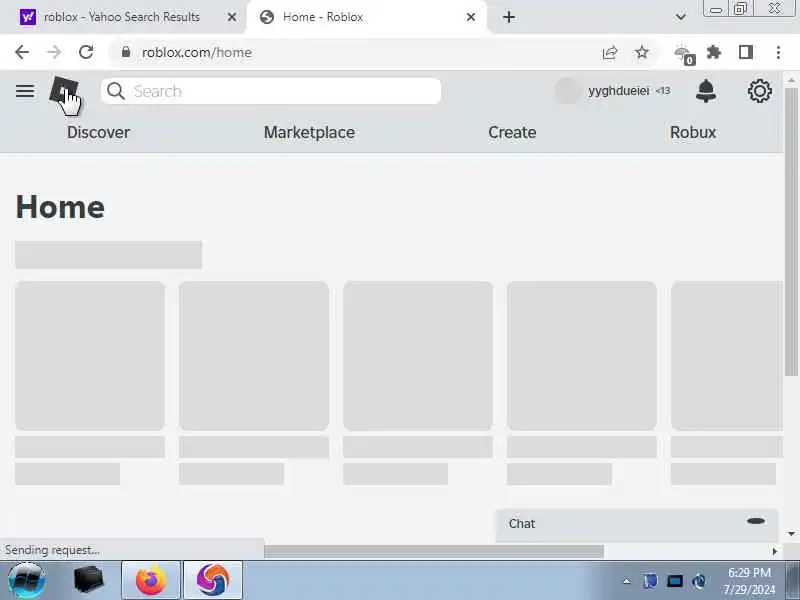800x600 pixels.
Task: Reload the current page
Action: tap(86, 52)
